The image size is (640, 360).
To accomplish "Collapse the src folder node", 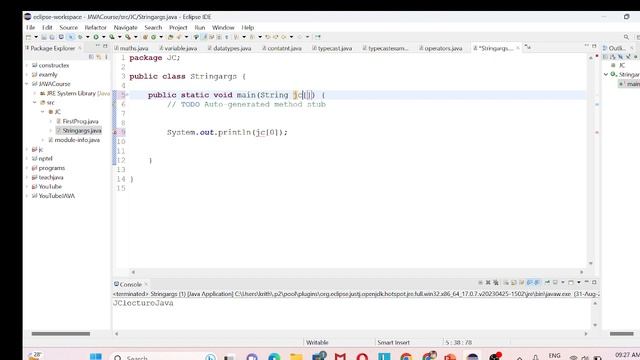I will pos(35,102).
